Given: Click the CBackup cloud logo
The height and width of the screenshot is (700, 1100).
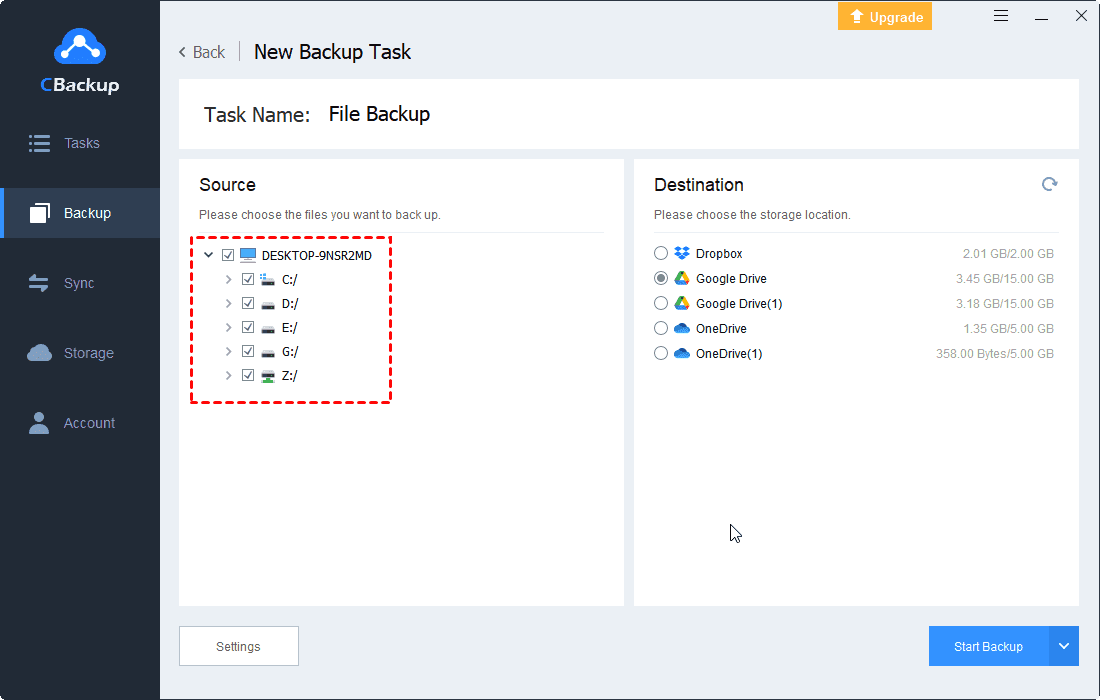Looking at the screenshot, I should pyautogui.click(x=79, y=48).
